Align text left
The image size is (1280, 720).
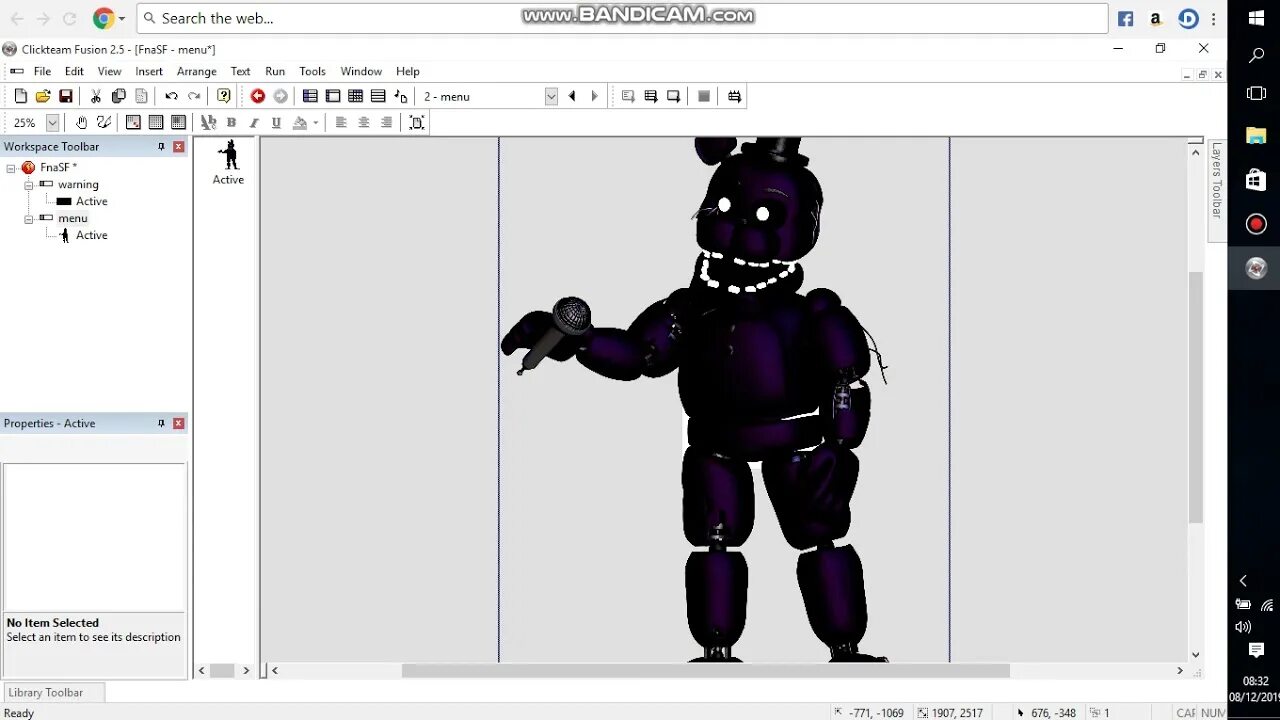tap(341, 122)
